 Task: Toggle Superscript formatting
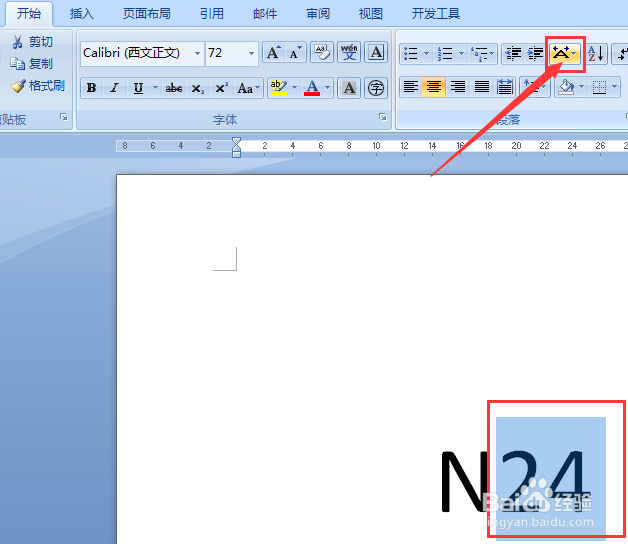(x=221, y=88)
